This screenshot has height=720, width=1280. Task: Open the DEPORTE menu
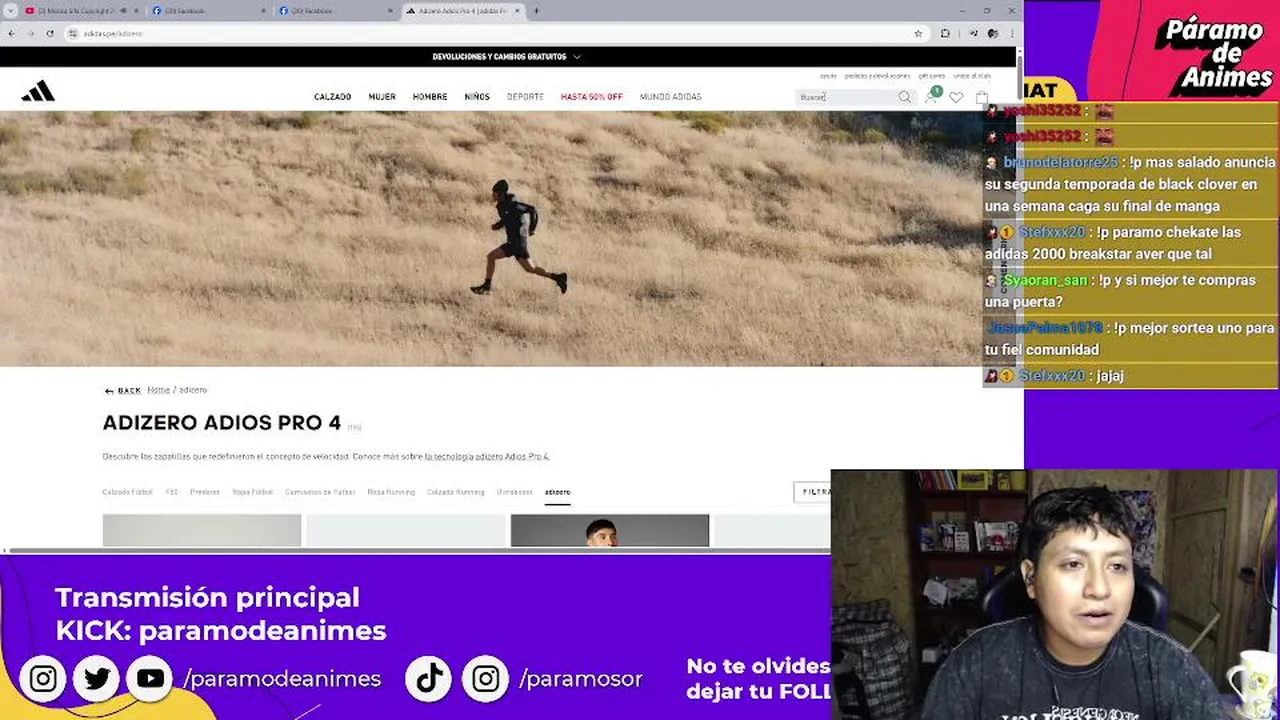tap(525, 97)
